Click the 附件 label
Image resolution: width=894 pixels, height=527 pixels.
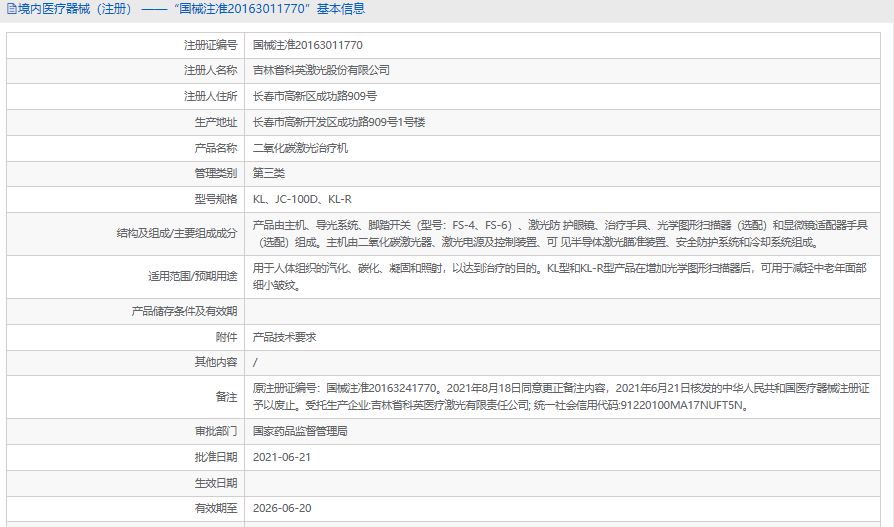click(x=226, y=337)
